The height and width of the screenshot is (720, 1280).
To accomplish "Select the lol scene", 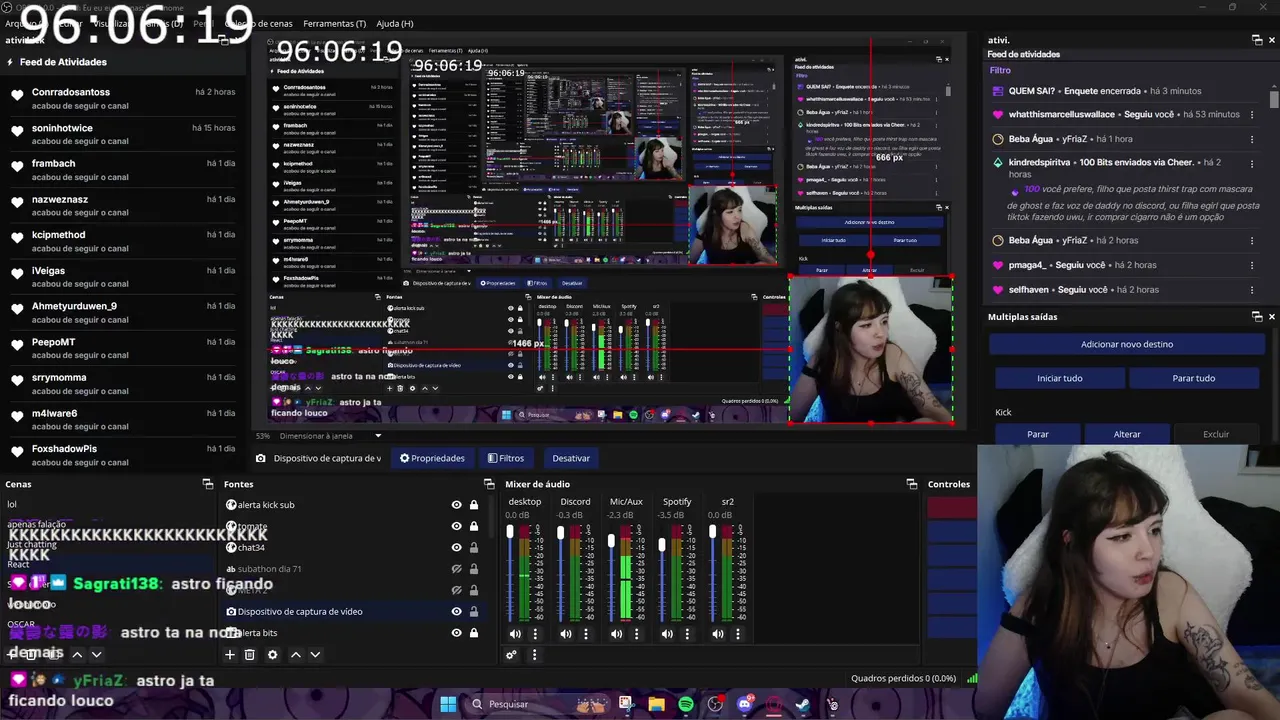I will click(12, 505).
